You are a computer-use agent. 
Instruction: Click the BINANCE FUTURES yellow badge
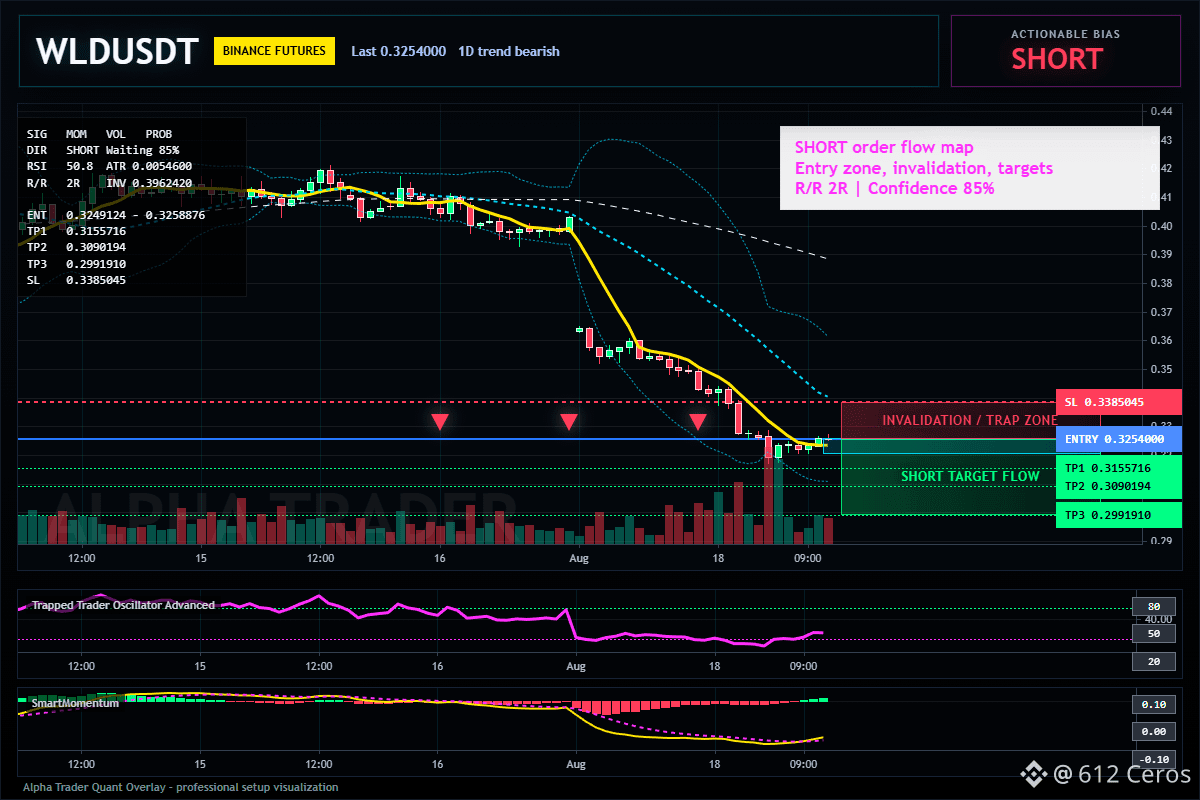(x=274, y=51)
